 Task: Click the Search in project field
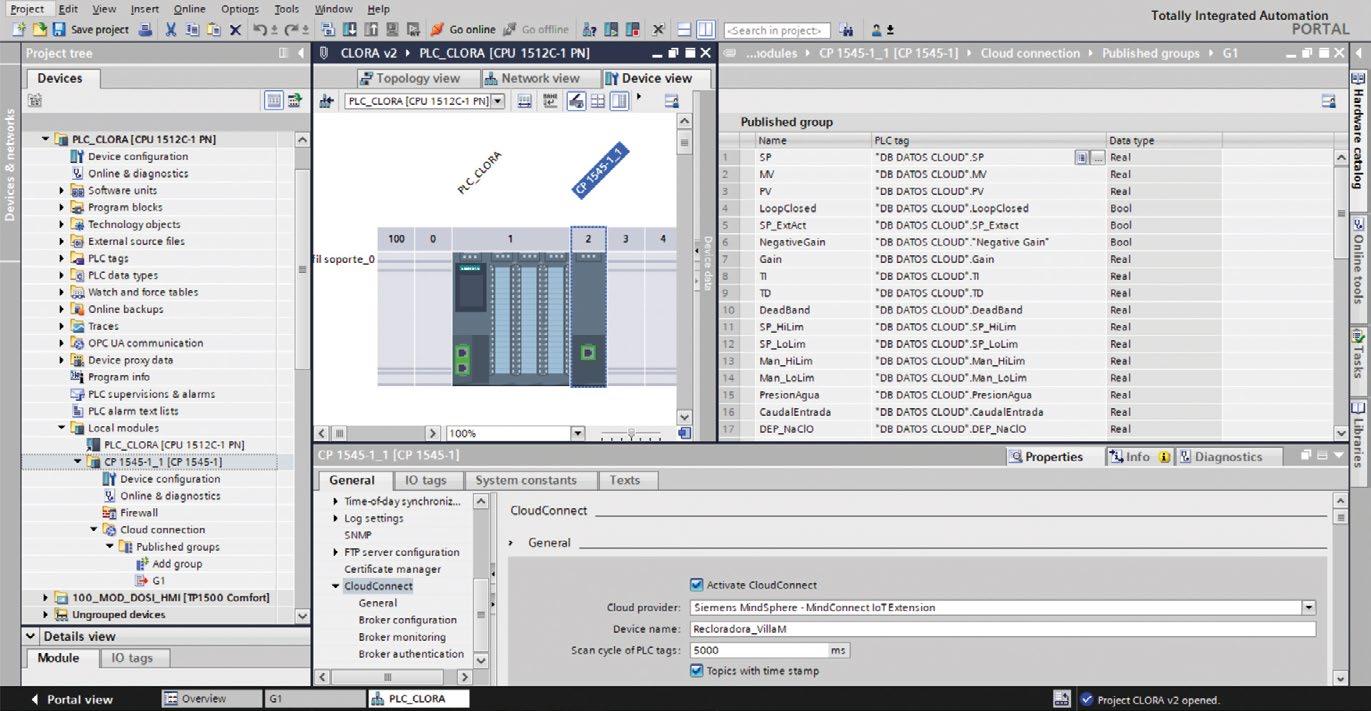tap(777, 30)
